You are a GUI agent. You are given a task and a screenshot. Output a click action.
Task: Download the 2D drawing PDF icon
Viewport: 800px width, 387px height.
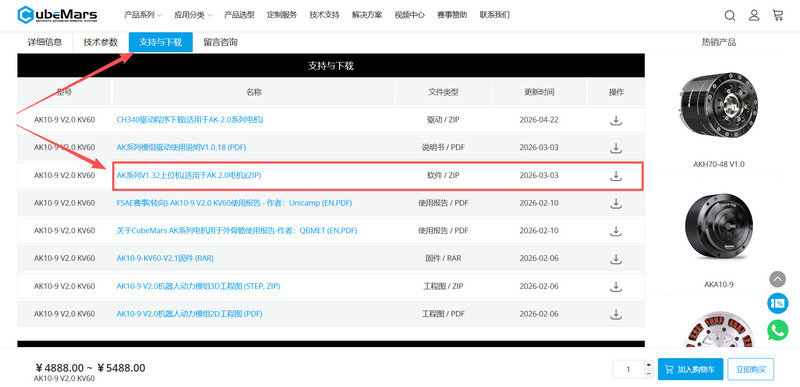(616, 314)
